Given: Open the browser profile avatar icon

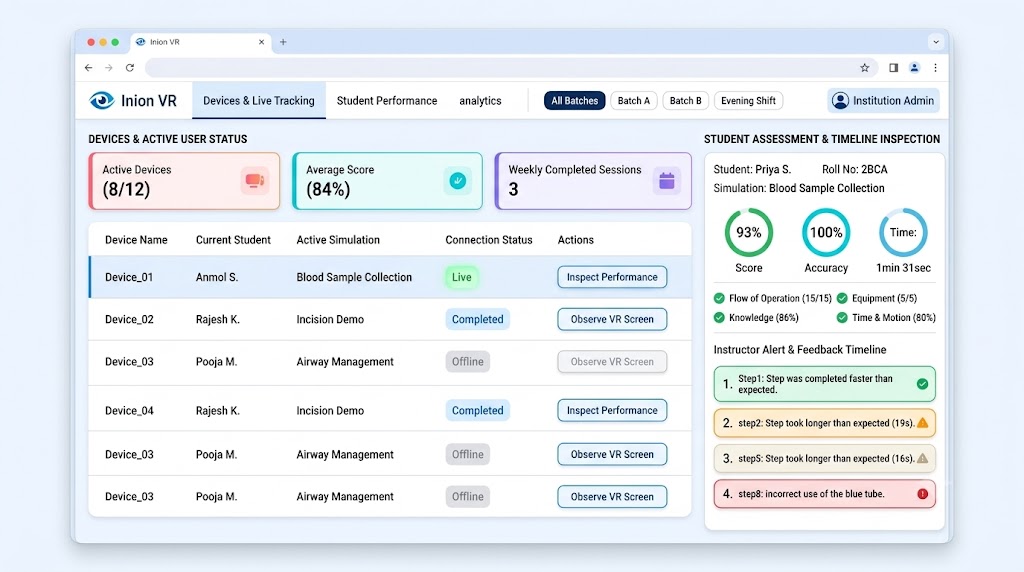Looking at the screenshot, I should pos(914,68).
